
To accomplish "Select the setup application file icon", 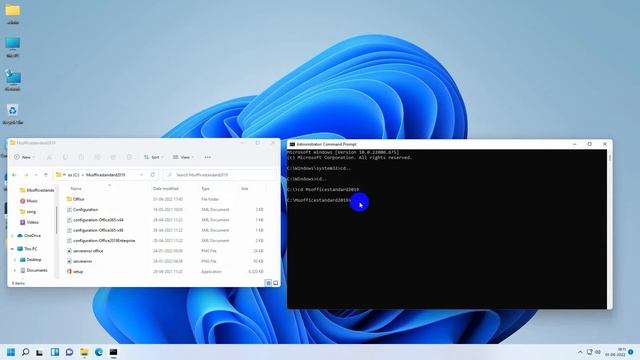I will tap(69, 271).
